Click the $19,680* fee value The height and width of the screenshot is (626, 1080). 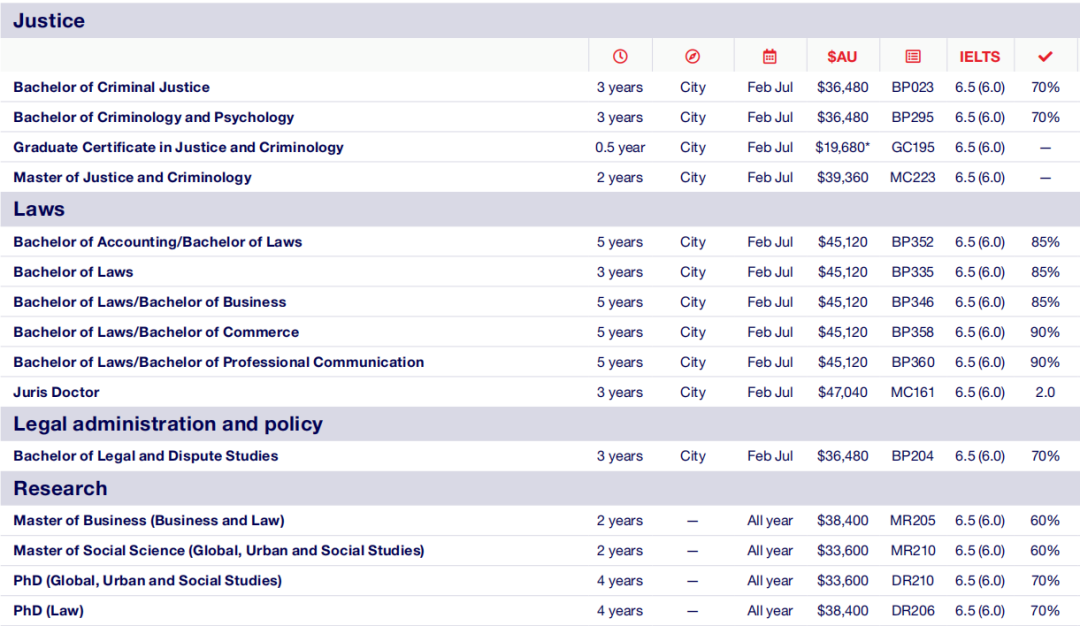tap(842, 147)
